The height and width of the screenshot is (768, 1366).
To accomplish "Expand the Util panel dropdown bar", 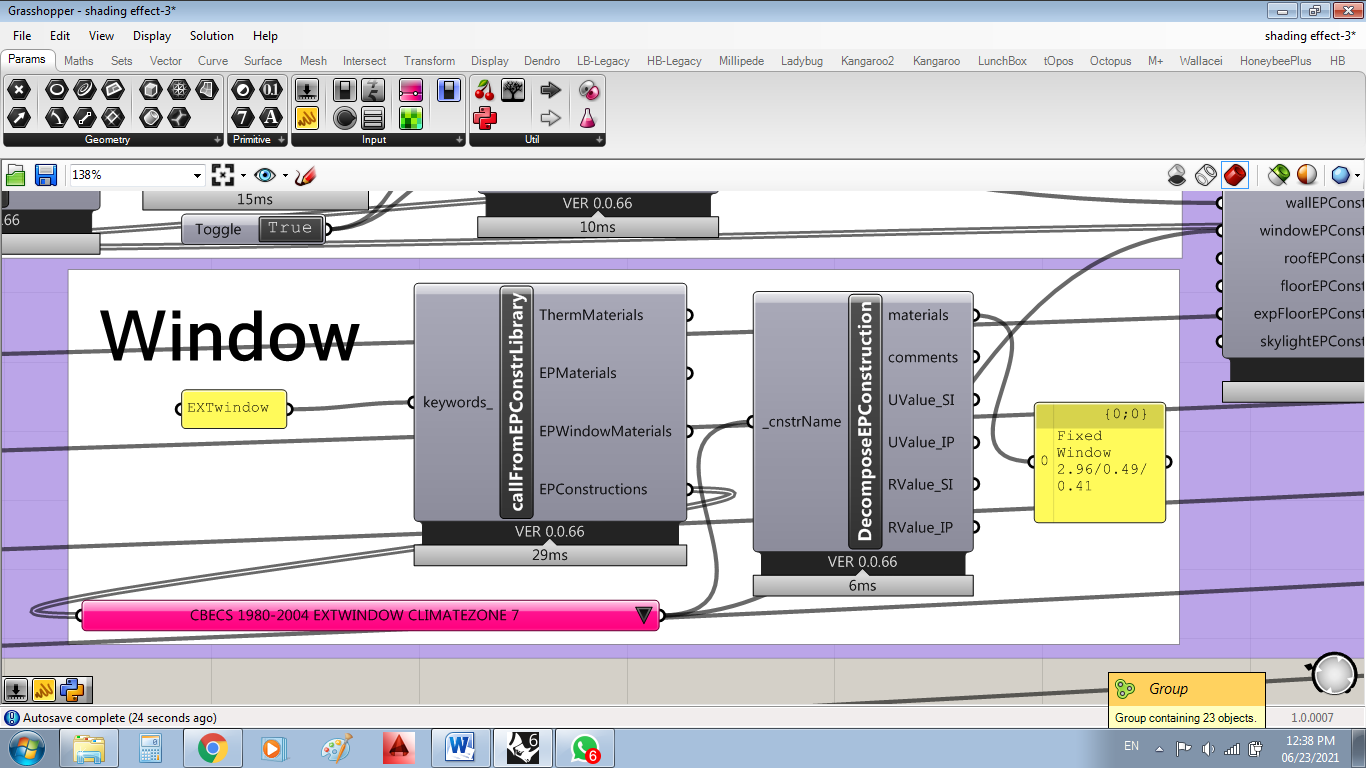I will click(537, 140).
